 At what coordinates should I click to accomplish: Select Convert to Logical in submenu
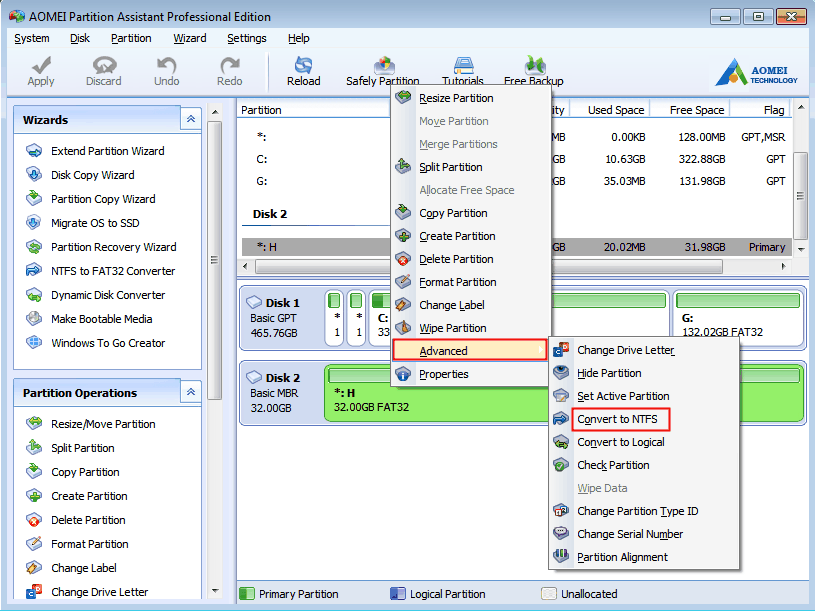click(644, 442)
